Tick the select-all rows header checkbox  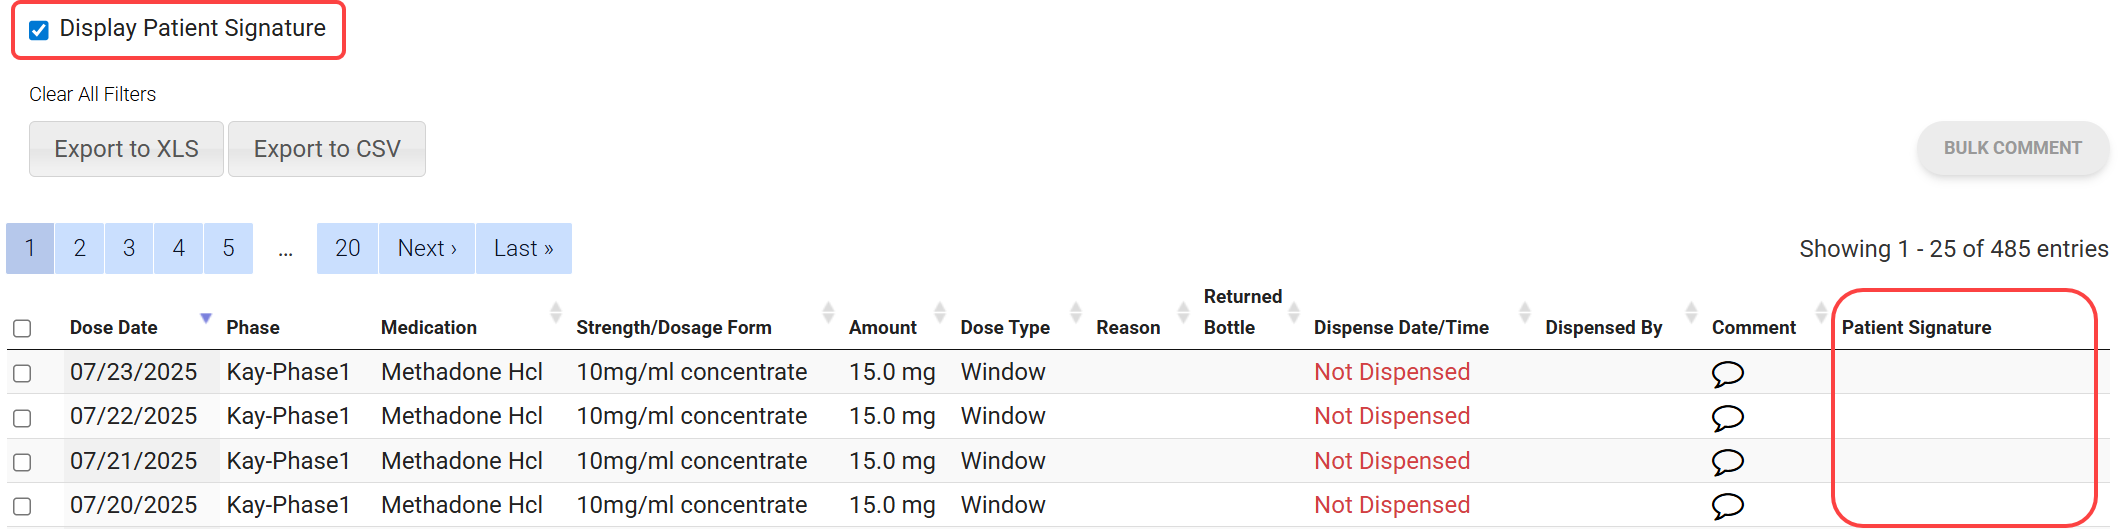coord(22,328)
